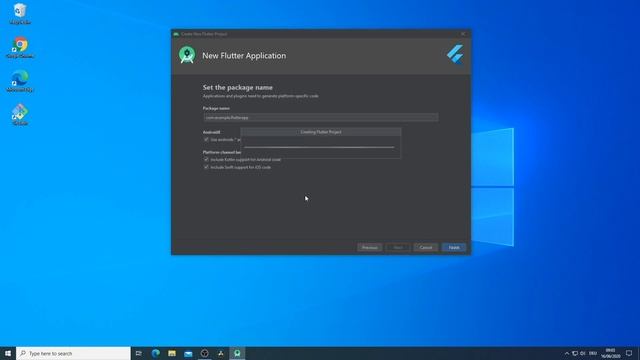Open the Recycle Bin desktop icon
This screenshot has width=640, height=360.
coord(20,13)
